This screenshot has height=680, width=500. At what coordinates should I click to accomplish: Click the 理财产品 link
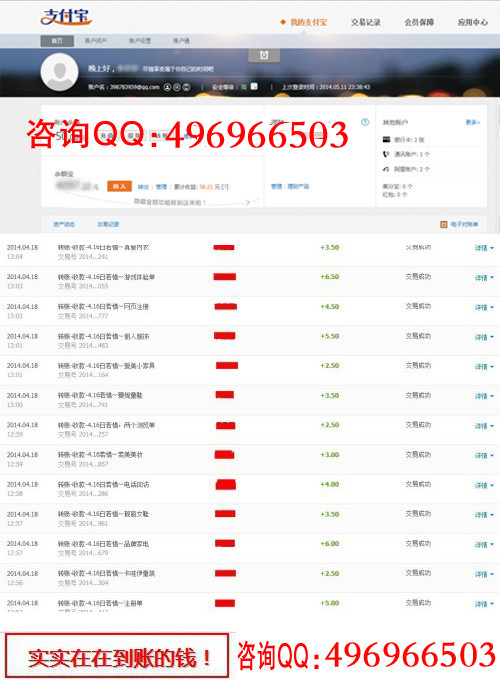(297, 186)
